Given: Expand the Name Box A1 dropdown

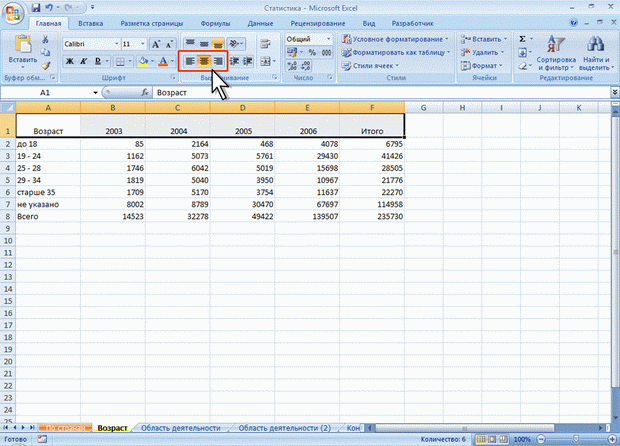Looking at the screenshot, I should point(95,93).
